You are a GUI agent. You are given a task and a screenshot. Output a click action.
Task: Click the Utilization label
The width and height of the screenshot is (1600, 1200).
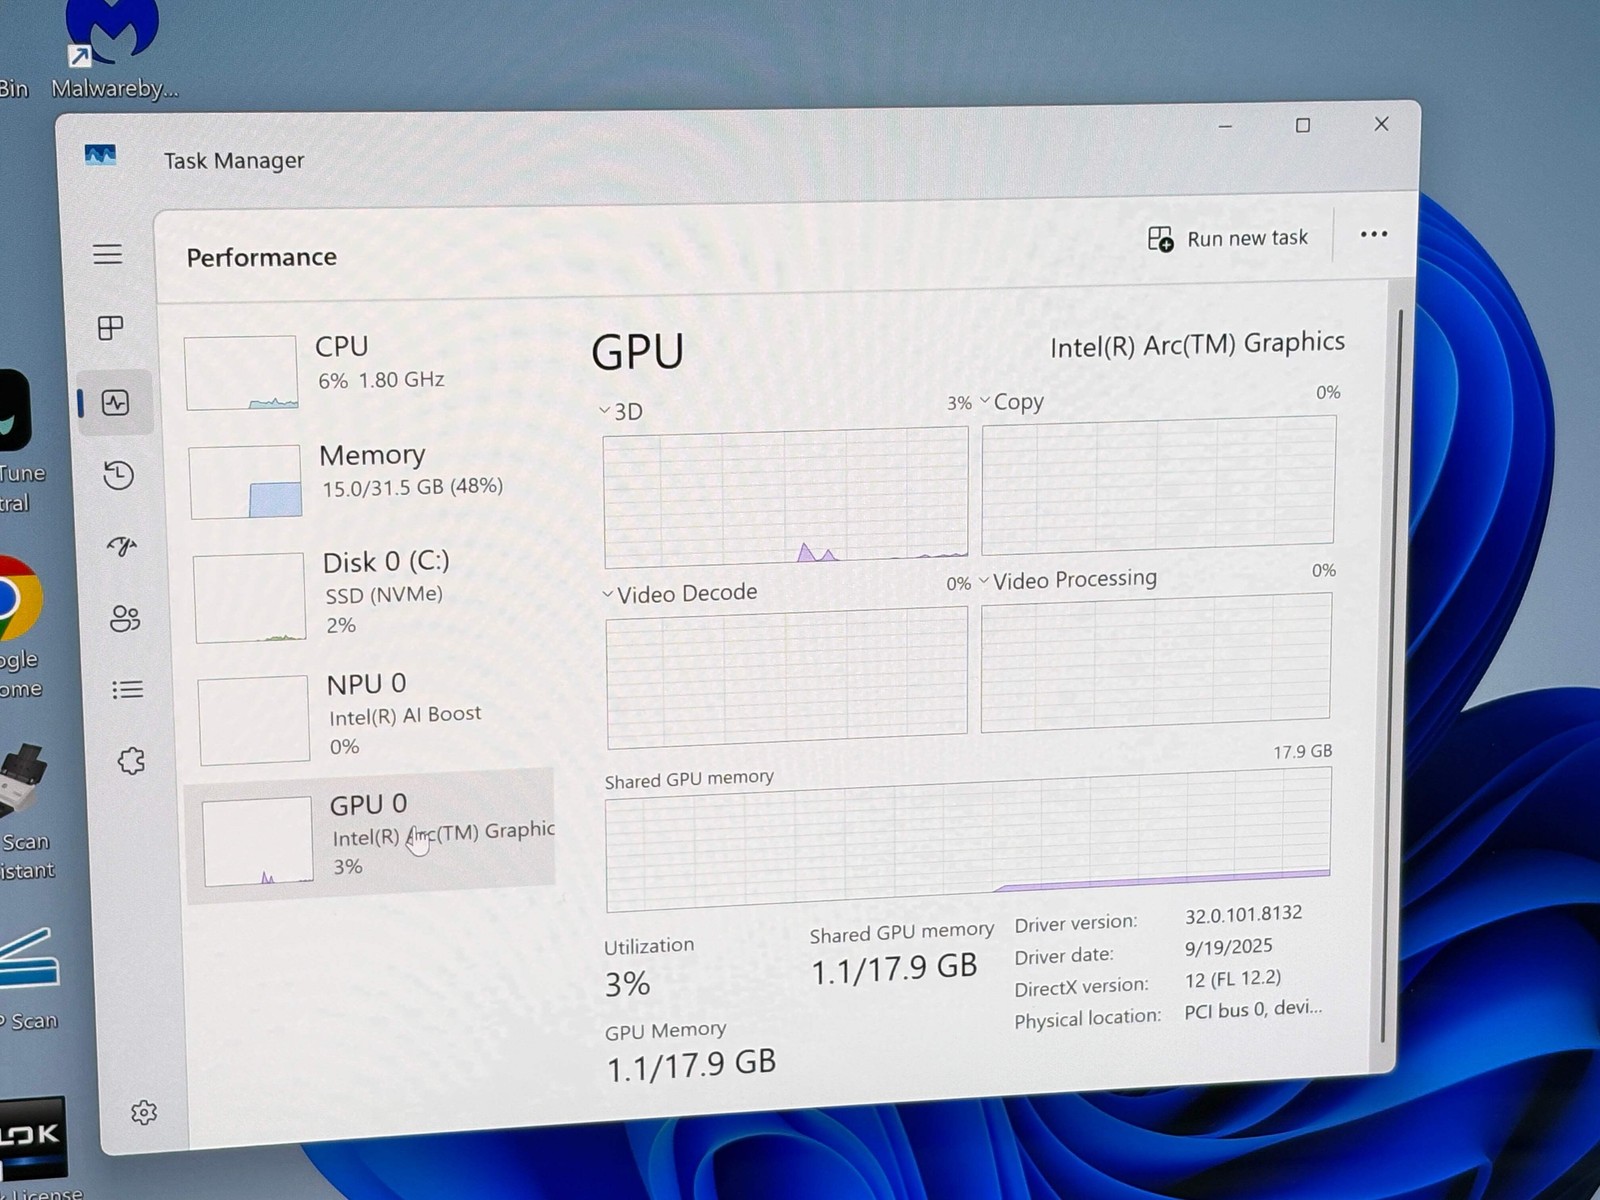[649, 945]
